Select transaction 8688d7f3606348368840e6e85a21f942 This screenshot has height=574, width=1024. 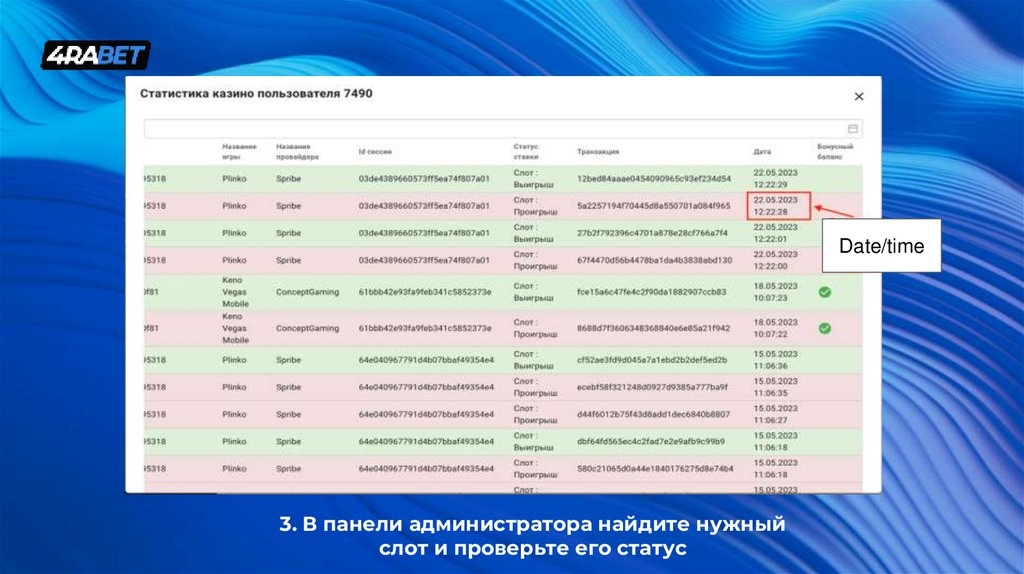click(653, 328)
